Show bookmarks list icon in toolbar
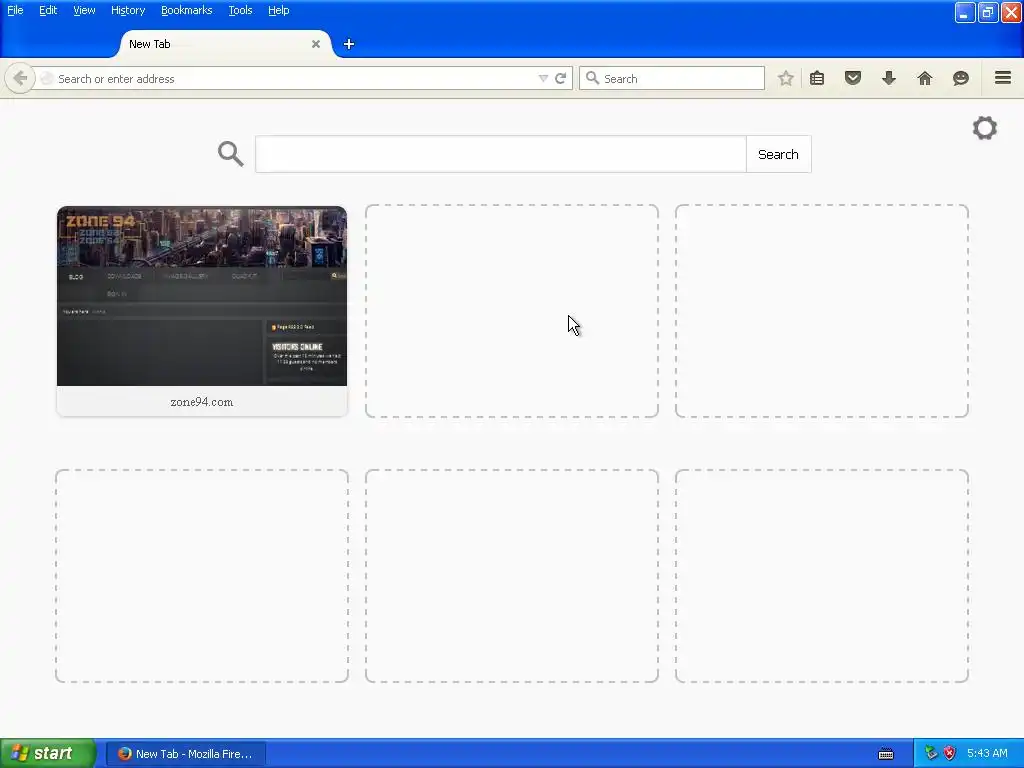Screen dimensions: 1024x768 tap(817, 78)
